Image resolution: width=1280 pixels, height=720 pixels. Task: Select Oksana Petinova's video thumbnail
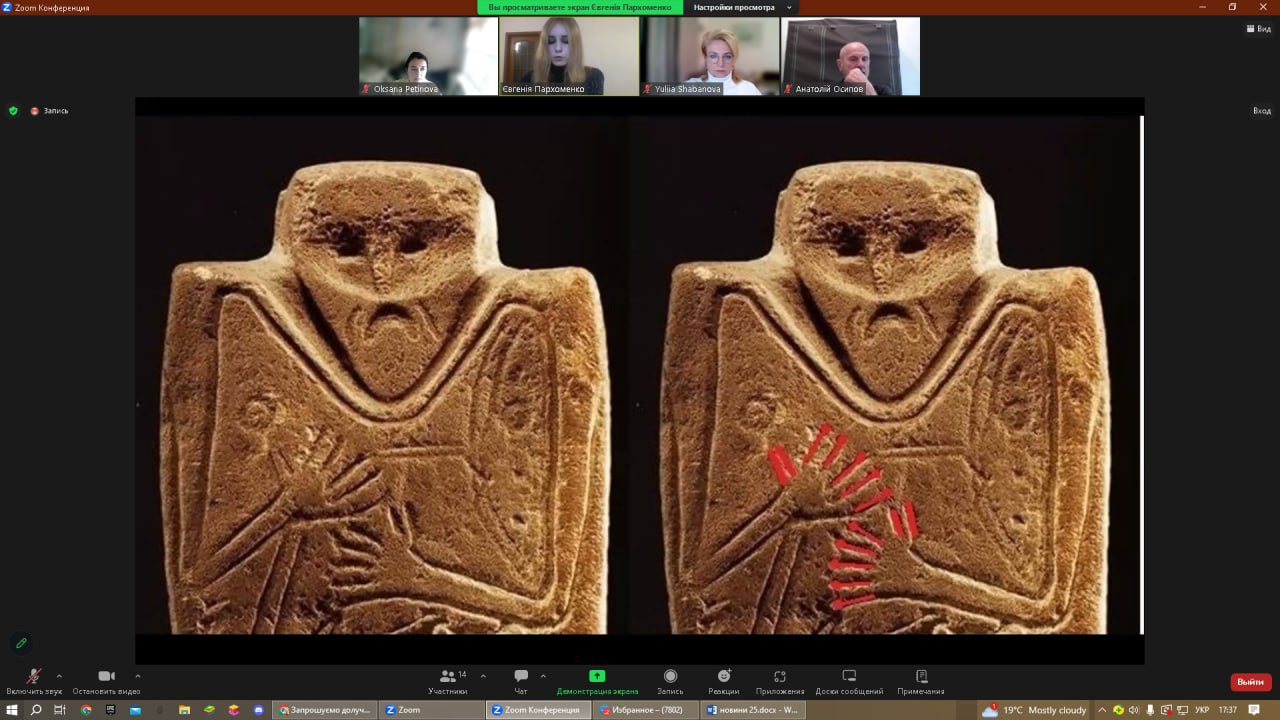coord(429,56)
